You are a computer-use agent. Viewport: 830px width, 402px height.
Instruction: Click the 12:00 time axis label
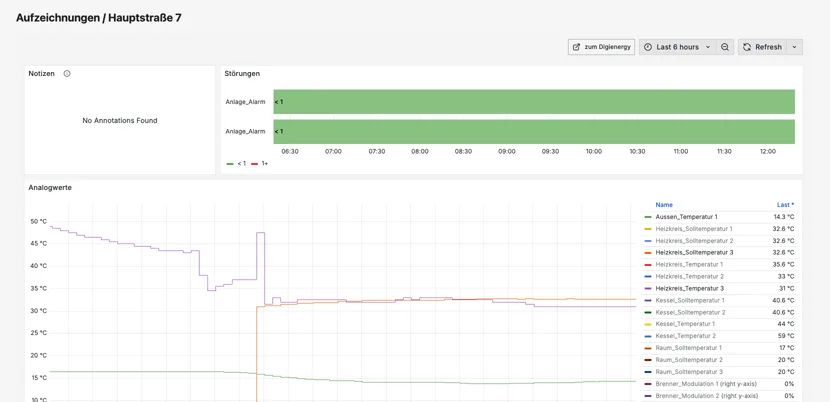[768, 151]
